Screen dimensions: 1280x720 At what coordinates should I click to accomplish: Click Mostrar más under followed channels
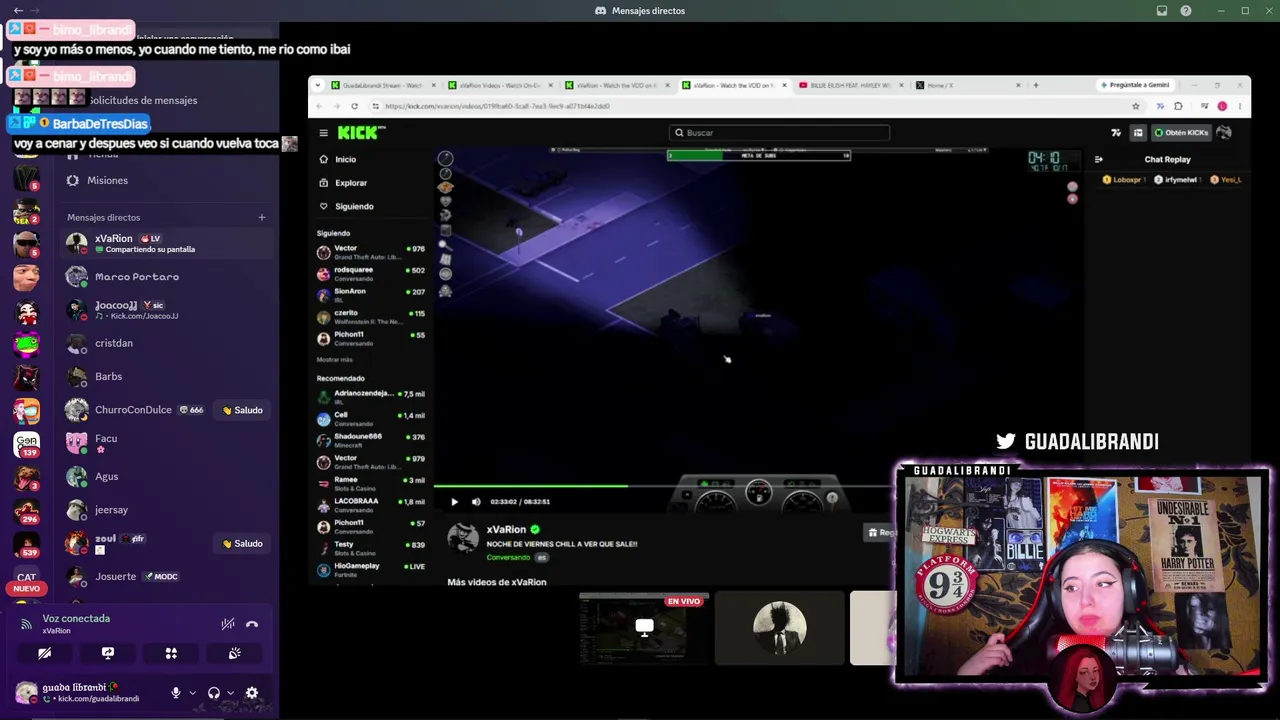click(335, 359)
